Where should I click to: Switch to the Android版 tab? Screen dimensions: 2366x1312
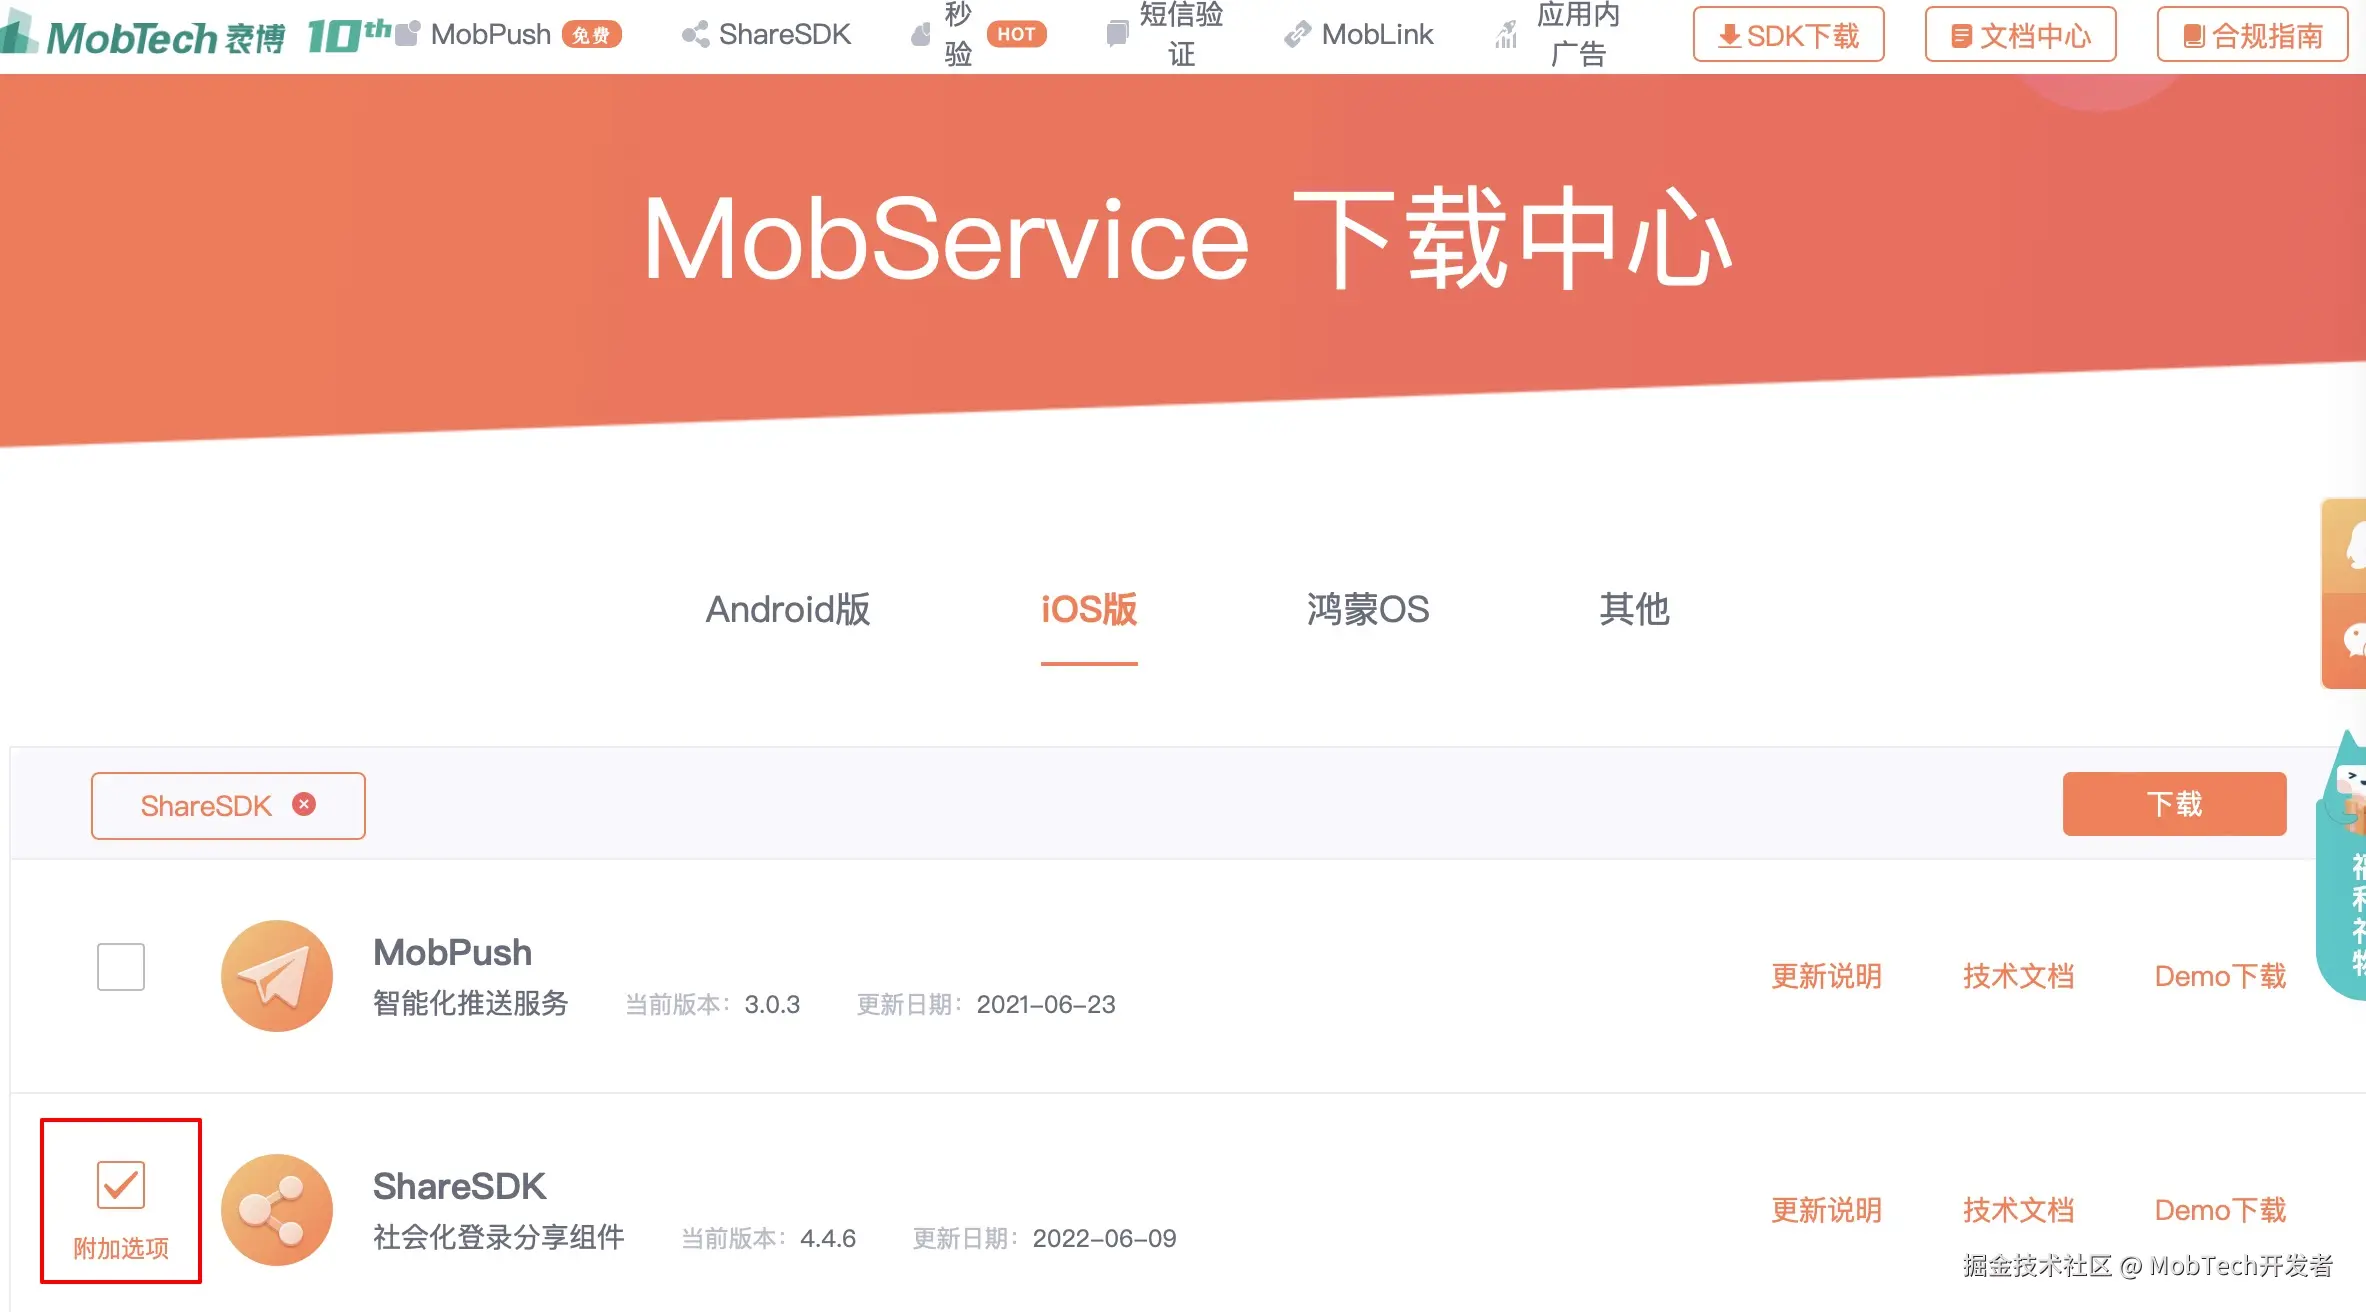tap(788, 609)
